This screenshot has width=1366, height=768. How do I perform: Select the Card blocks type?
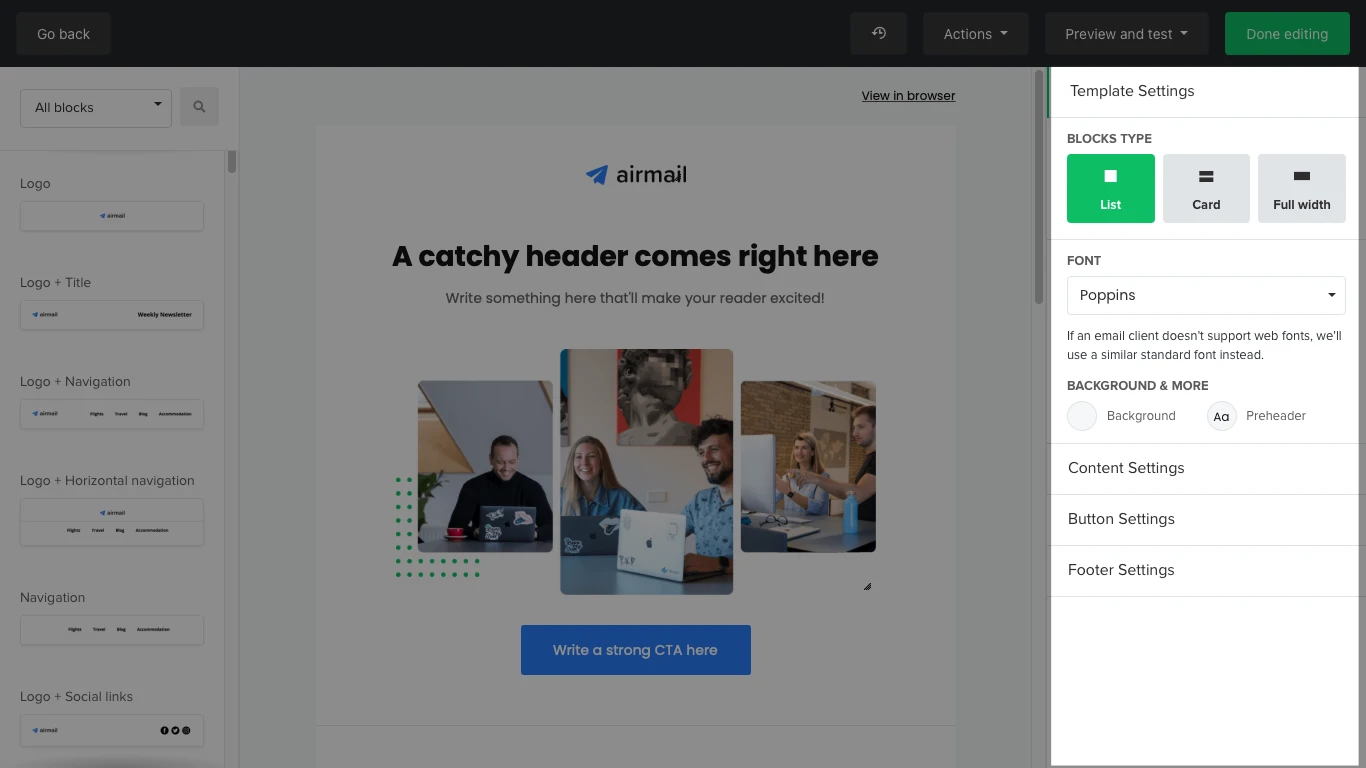[1206, 188]
